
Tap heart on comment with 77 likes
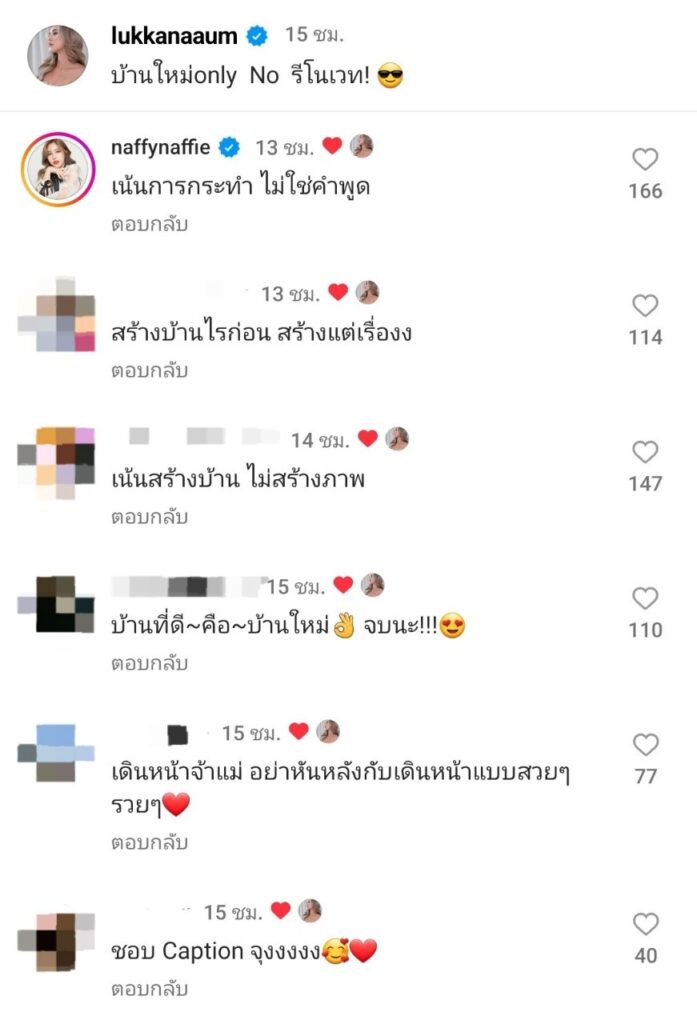click(x=645, y=744)
